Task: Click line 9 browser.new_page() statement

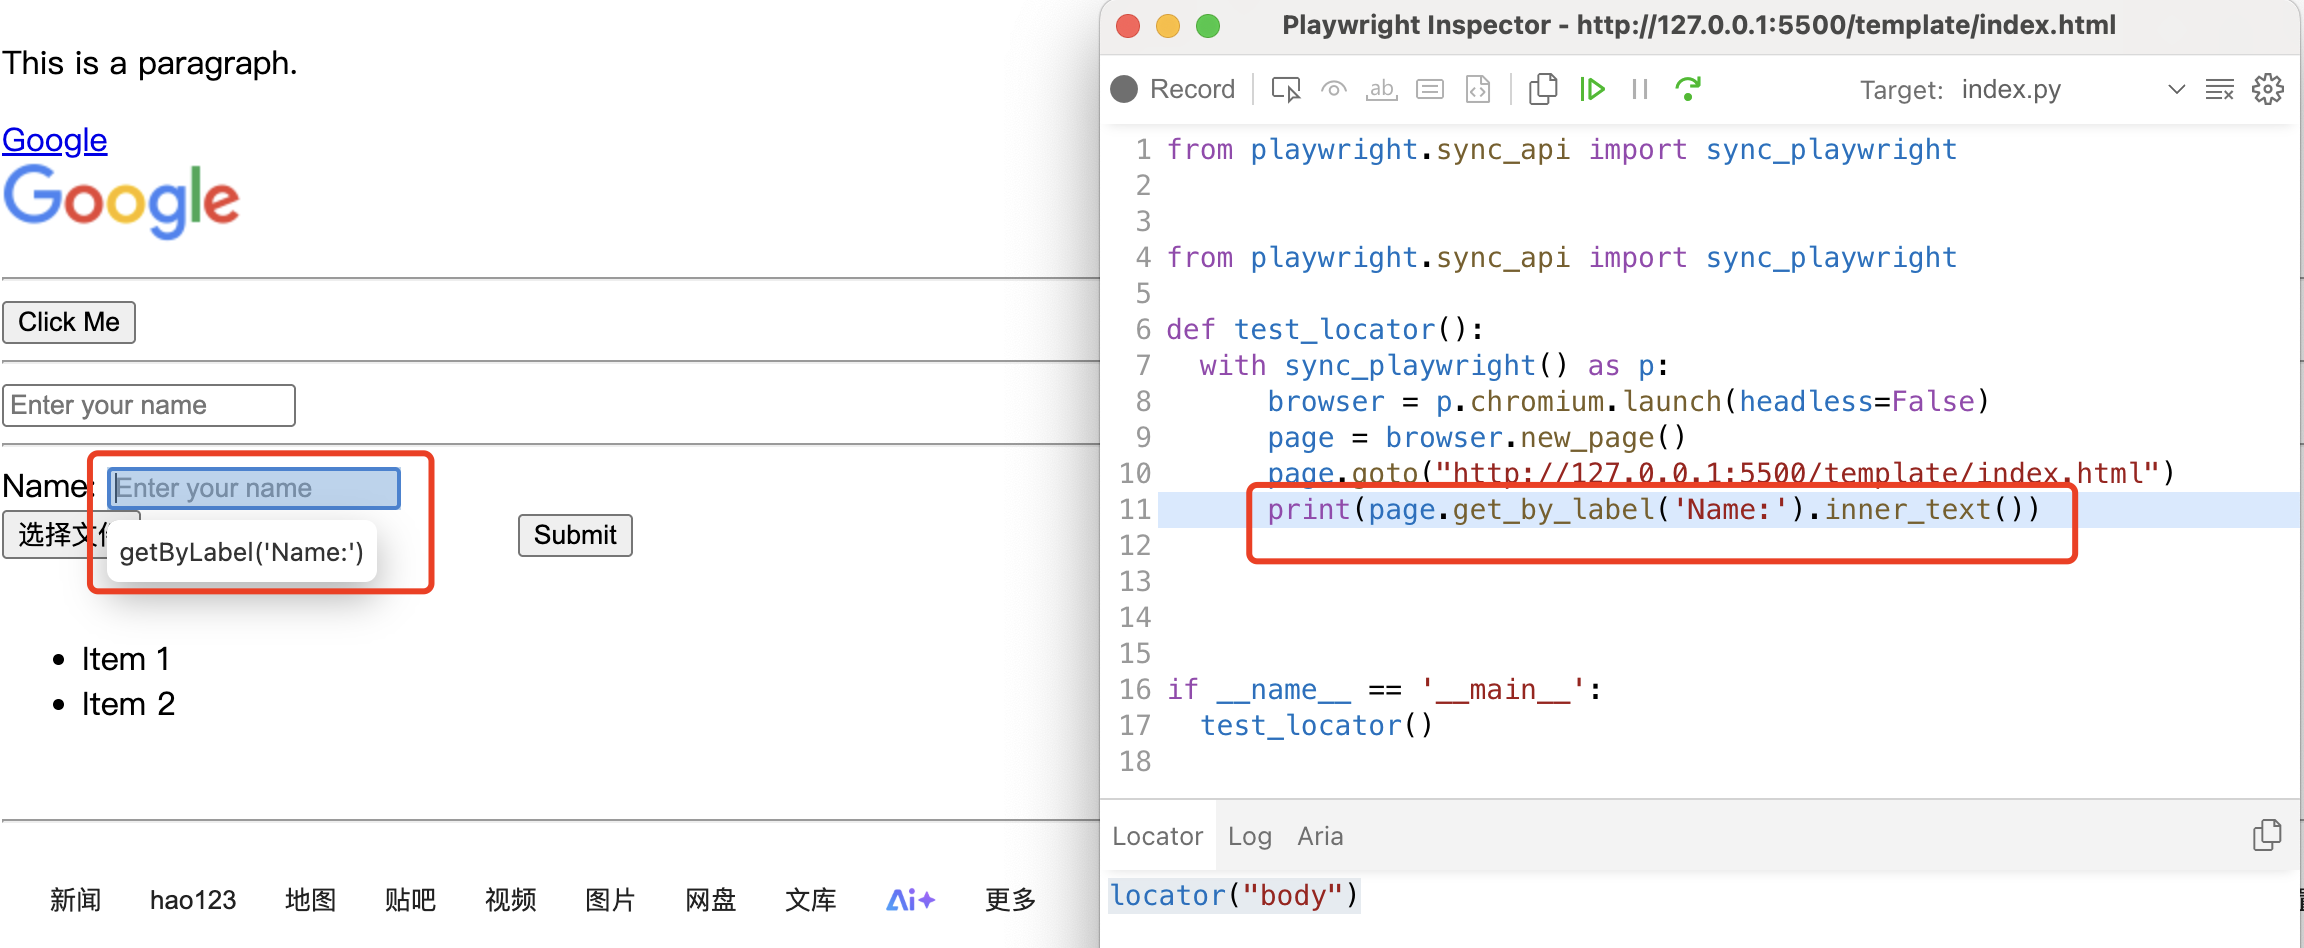Action: 1477,438
